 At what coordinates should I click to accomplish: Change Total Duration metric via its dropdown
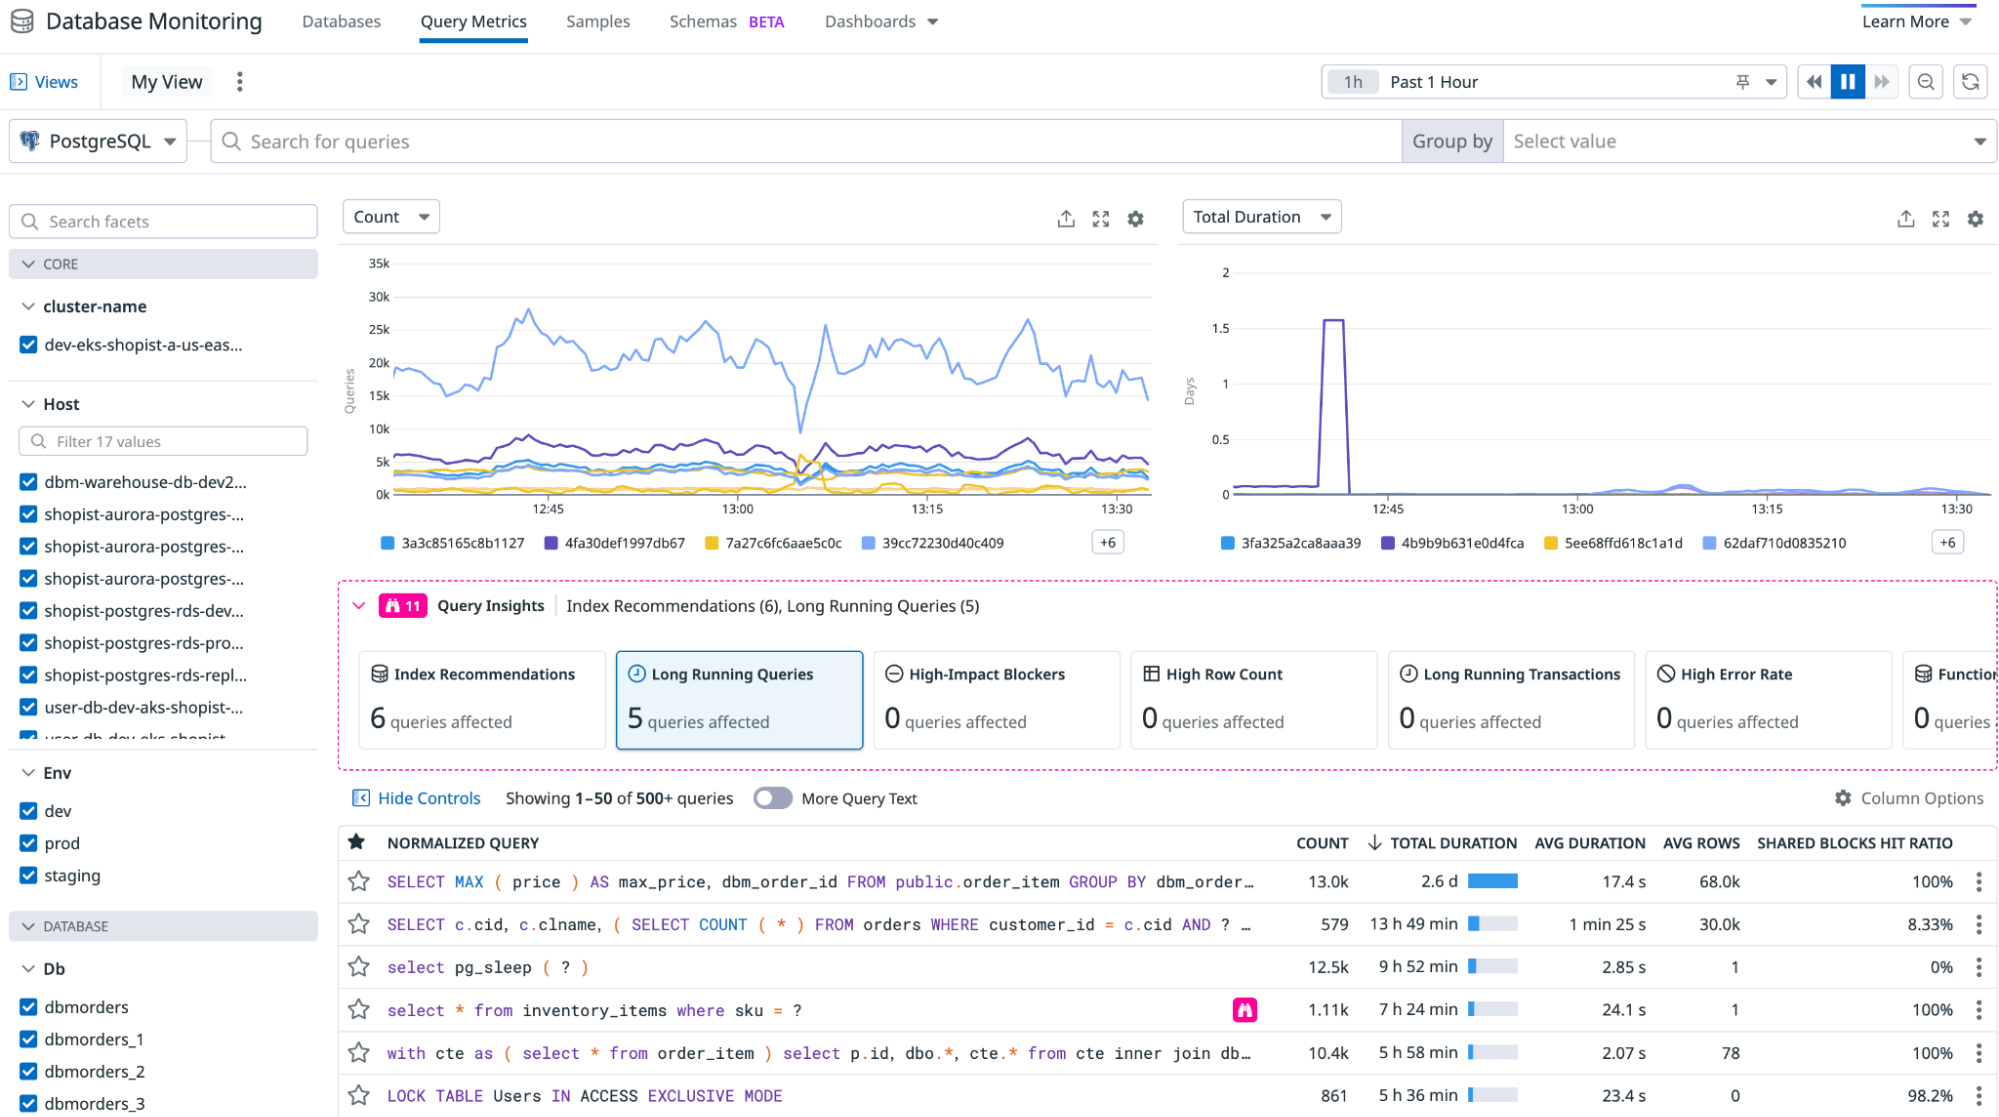pos(1260,216)
